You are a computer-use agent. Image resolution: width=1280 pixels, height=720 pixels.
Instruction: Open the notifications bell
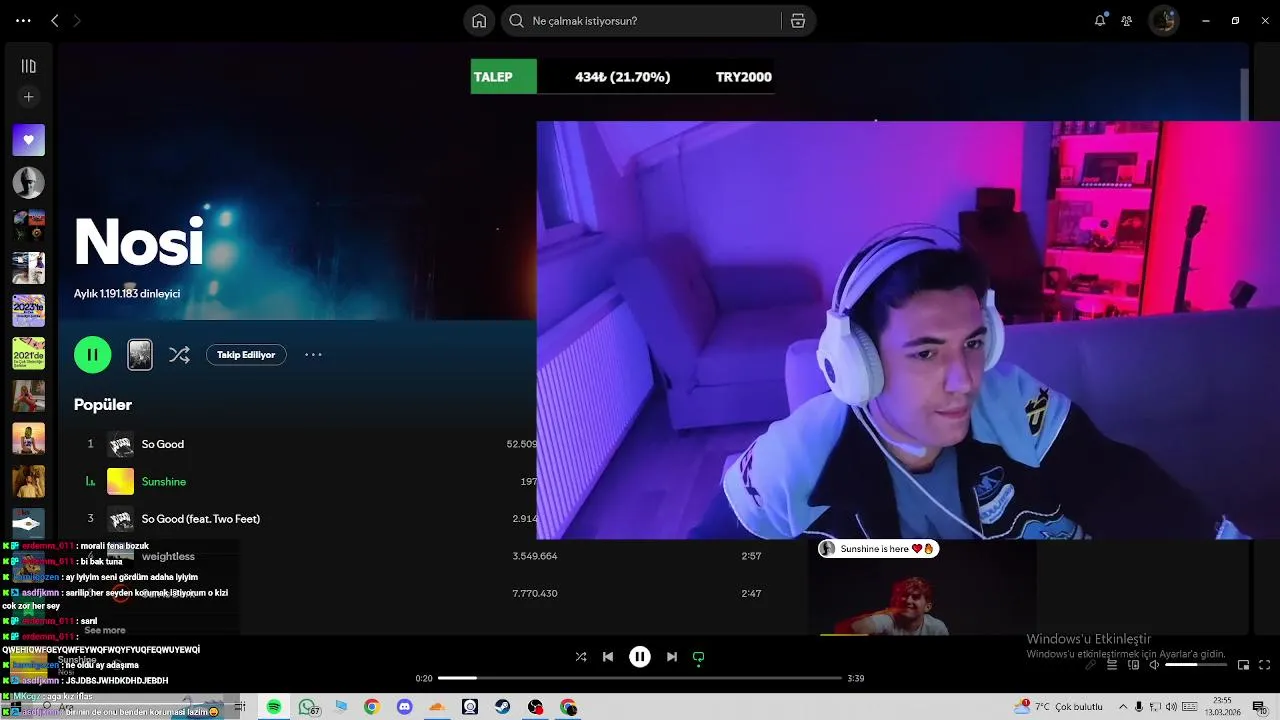tap(1100, 20)
